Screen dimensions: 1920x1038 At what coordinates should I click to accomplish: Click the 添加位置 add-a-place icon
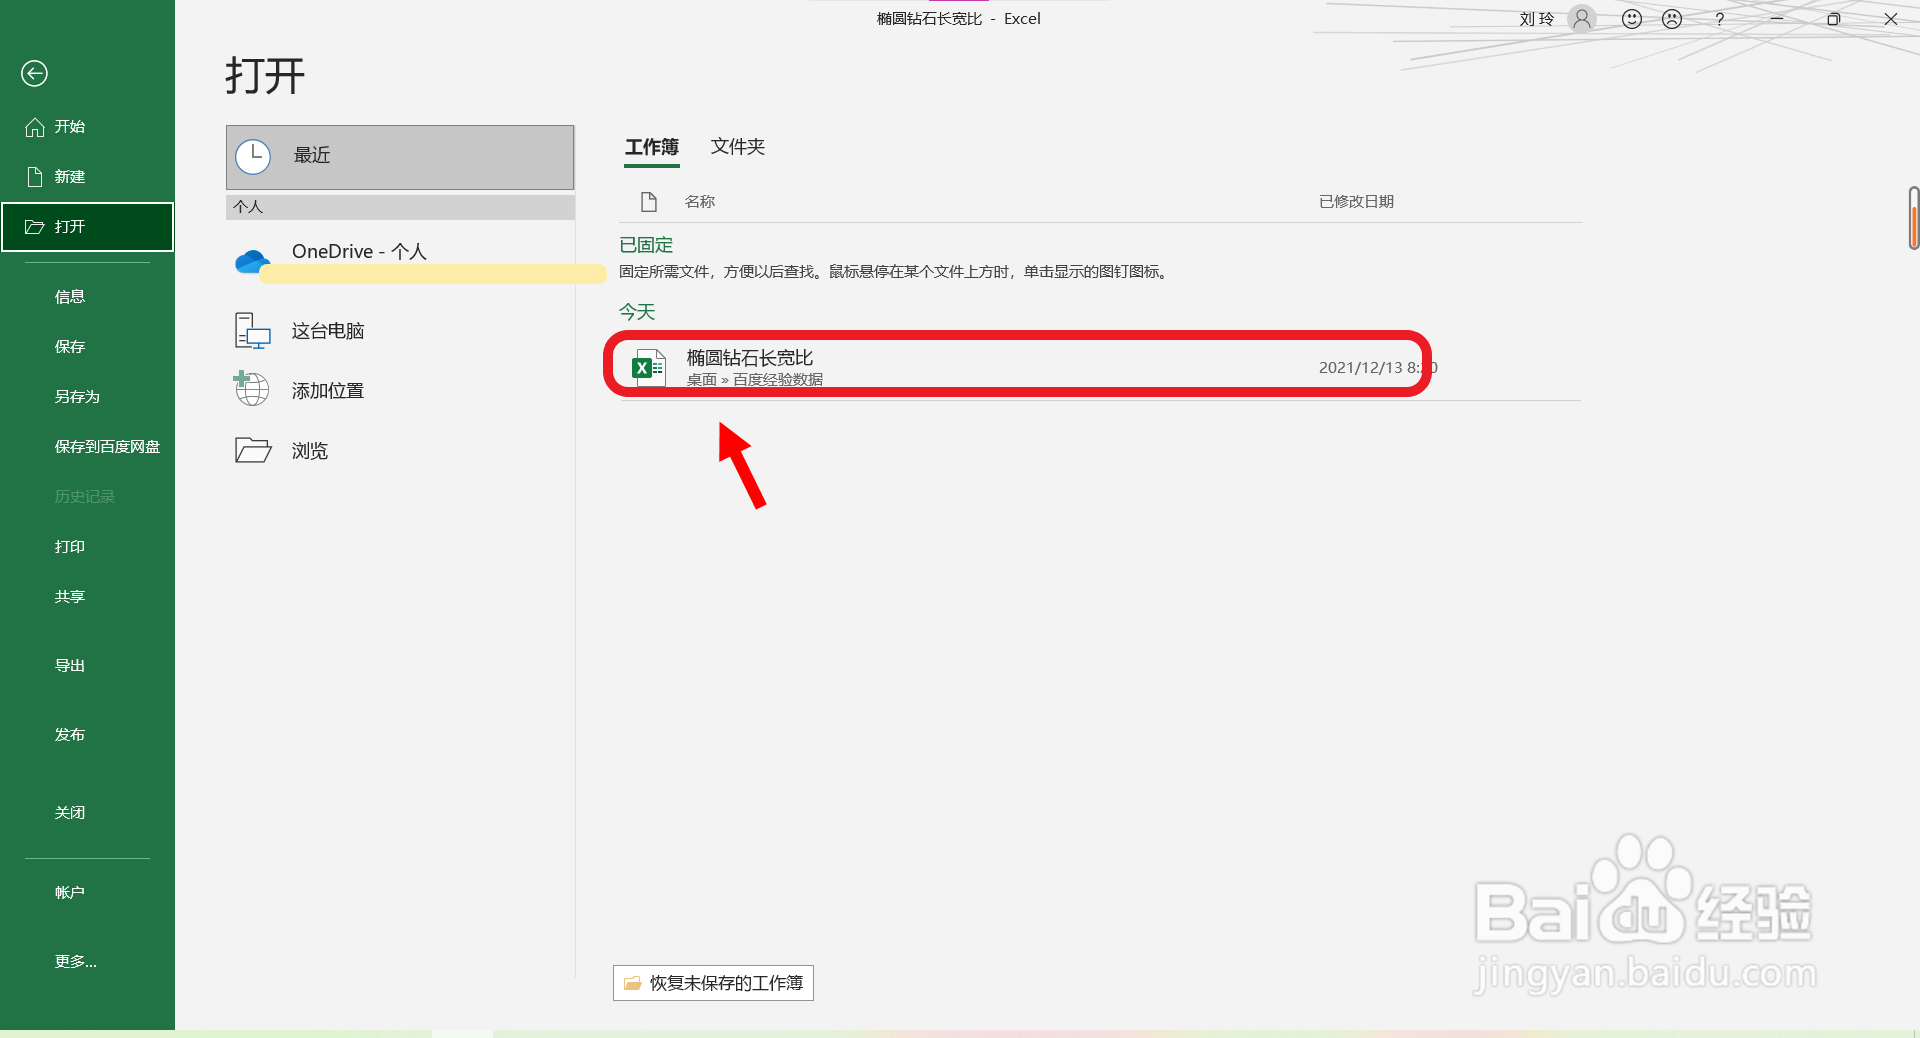pos(250,390)
